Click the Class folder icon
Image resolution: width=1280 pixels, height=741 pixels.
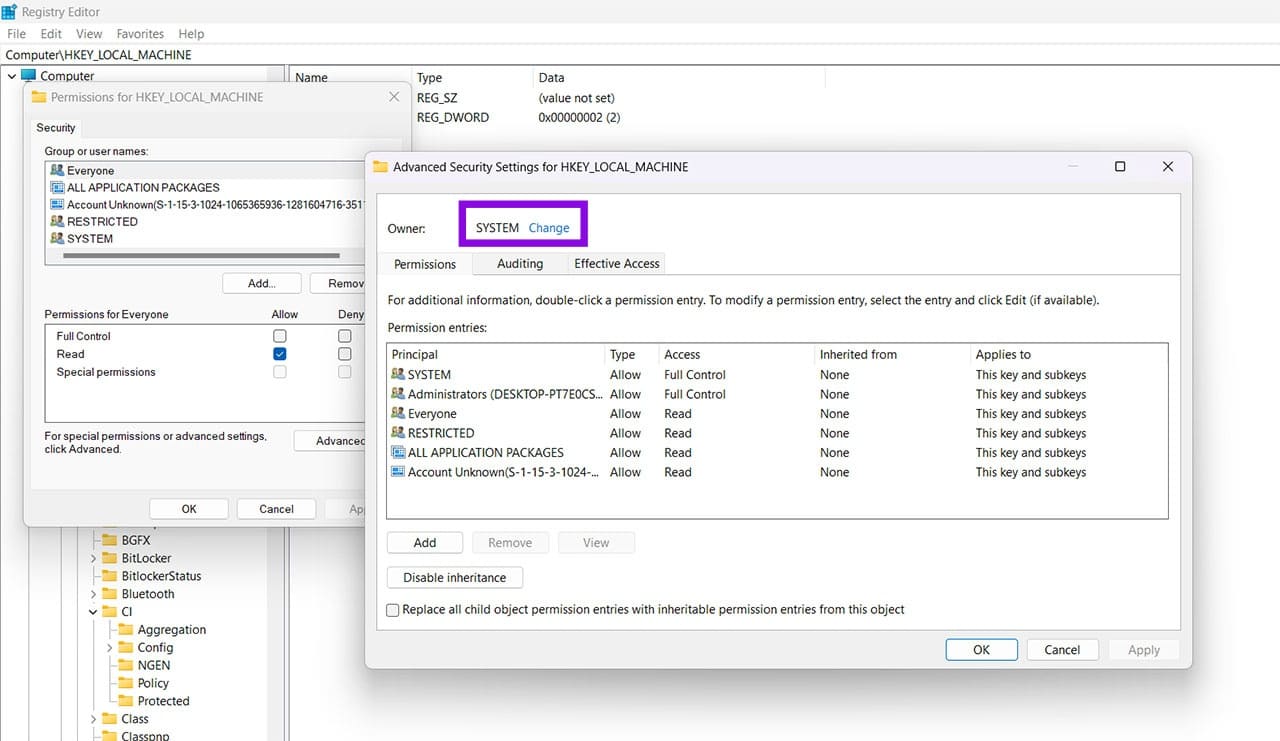click(x=110, y=719)
